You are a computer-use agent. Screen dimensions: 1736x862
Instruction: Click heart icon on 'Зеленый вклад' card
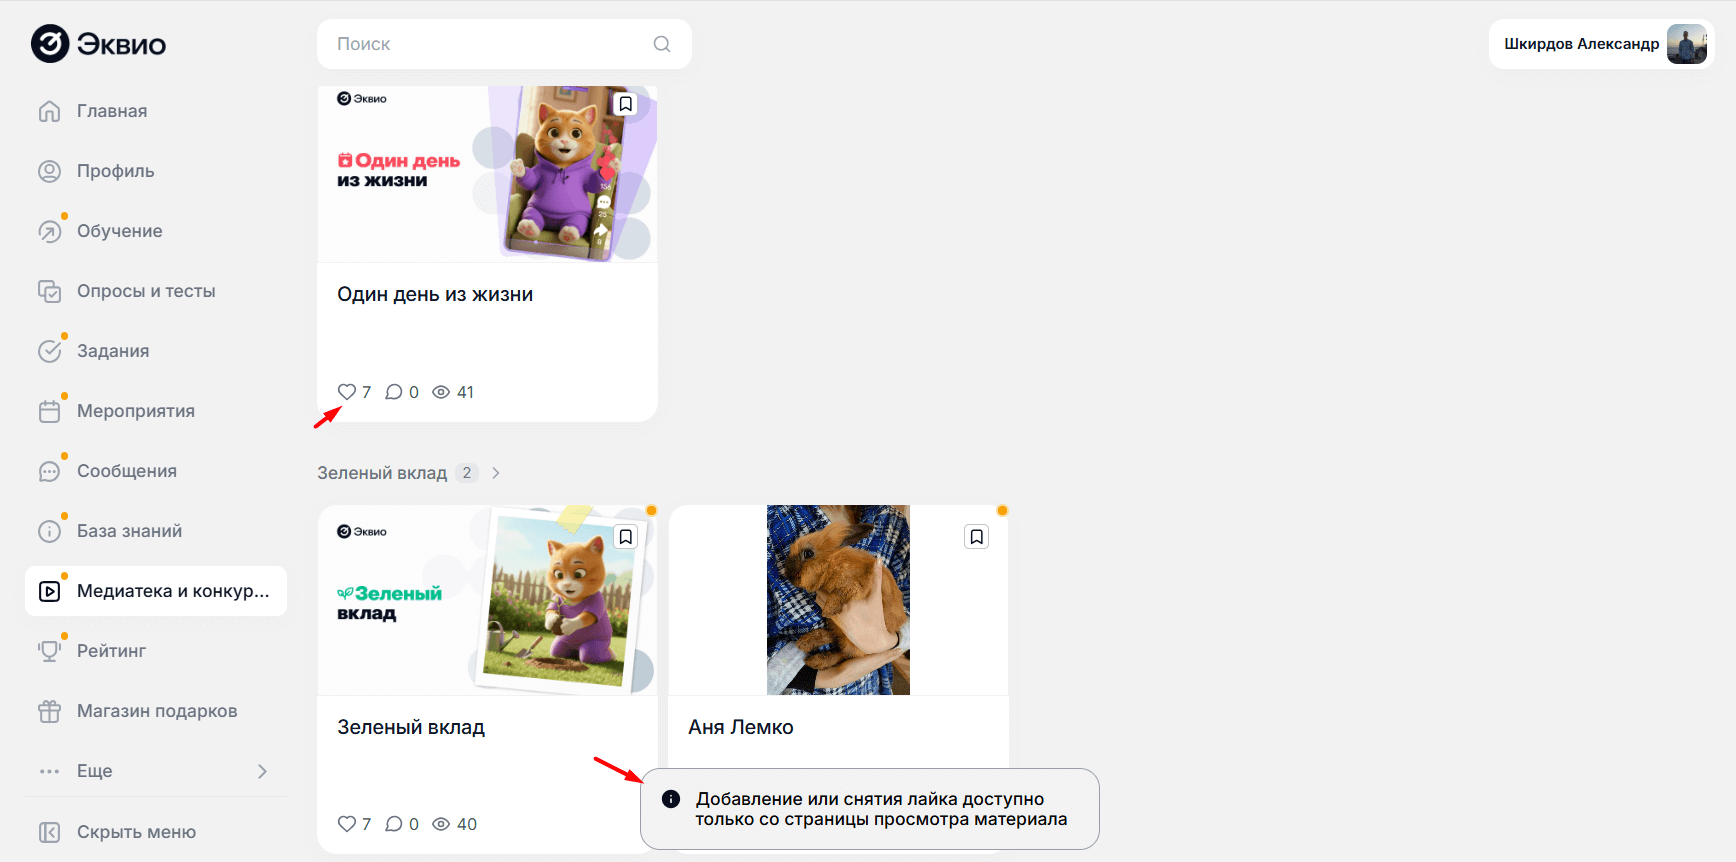[347, 824]
